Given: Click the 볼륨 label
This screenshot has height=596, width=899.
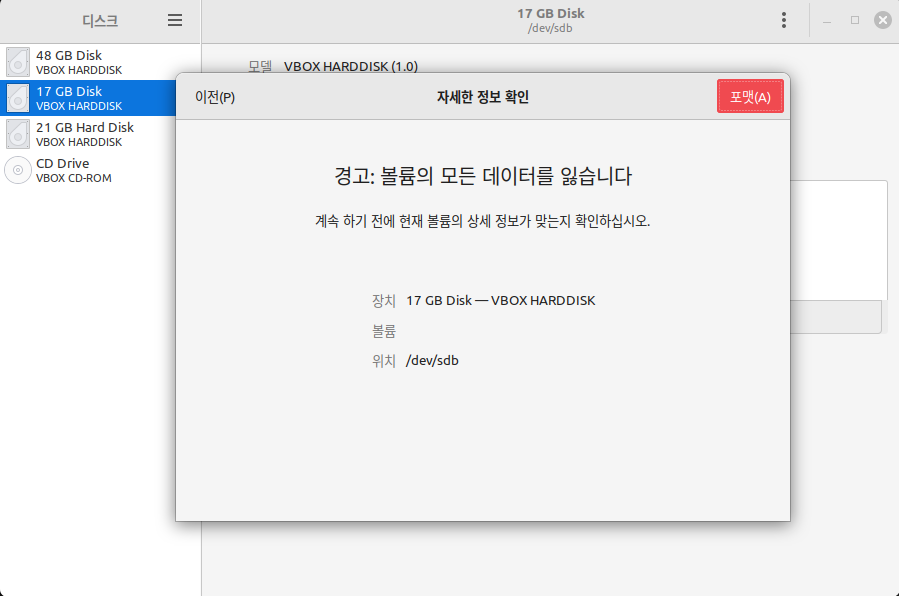Looking at the screenshot, I should (384, 331).
